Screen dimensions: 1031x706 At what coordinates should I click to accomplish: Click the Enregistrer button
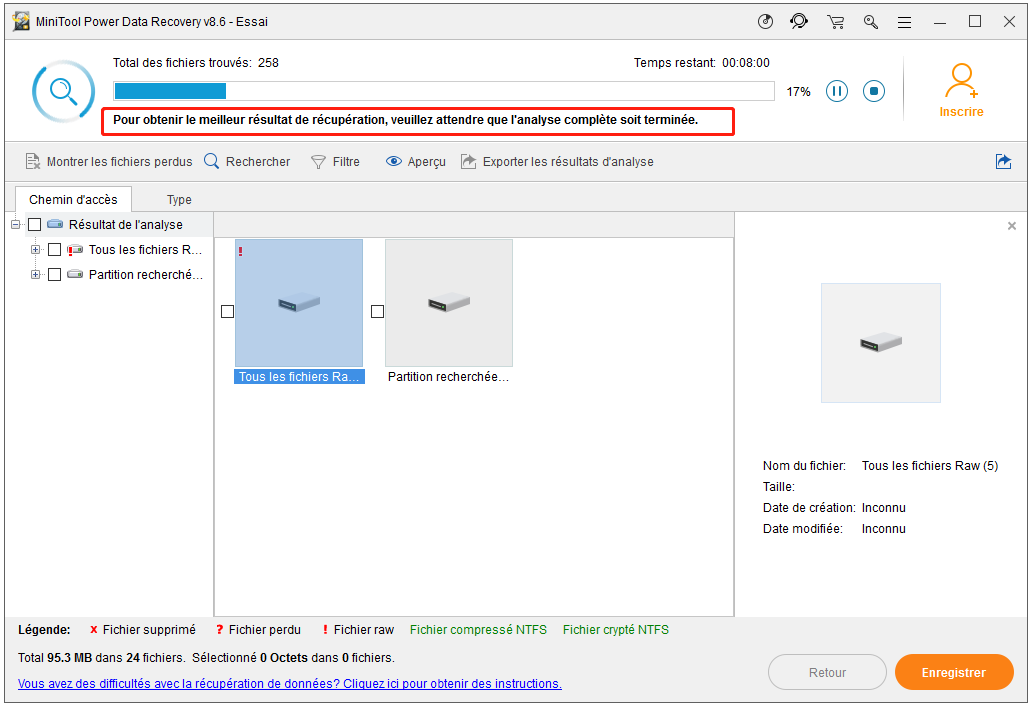click(954, 672)
